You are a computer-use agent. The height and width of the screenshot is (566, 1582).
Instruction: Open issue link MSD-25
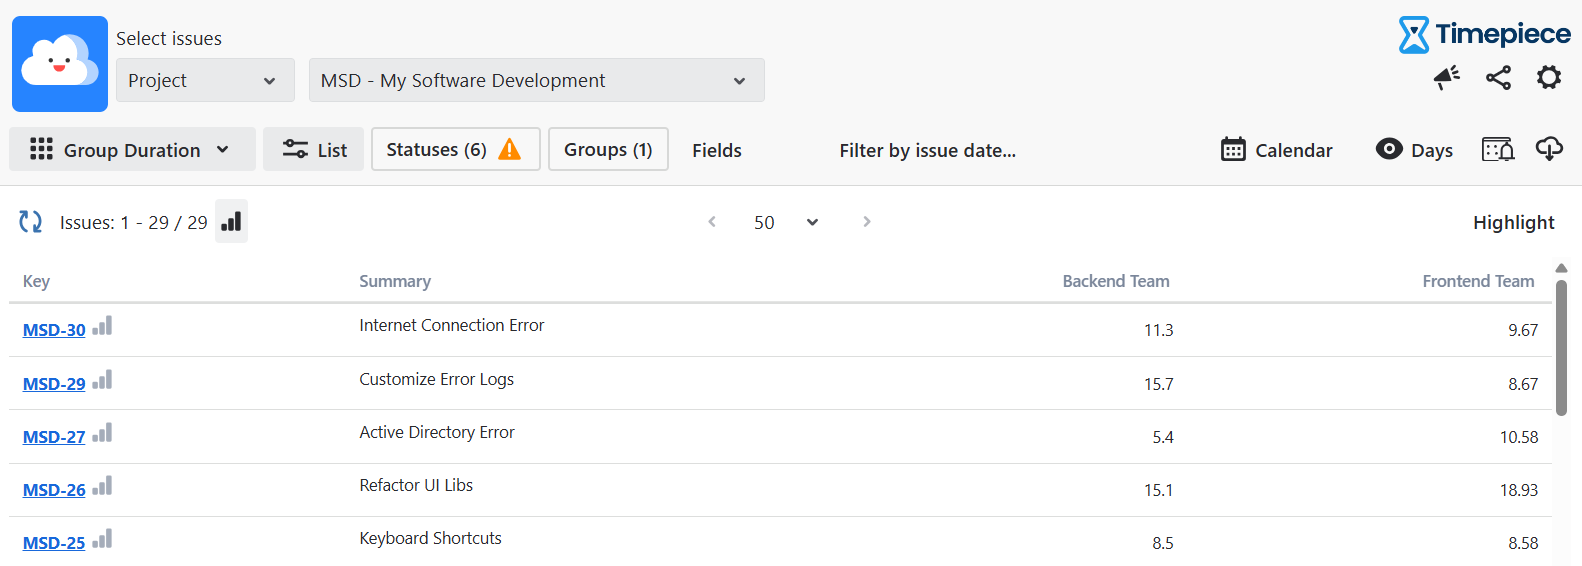(54, 543)
